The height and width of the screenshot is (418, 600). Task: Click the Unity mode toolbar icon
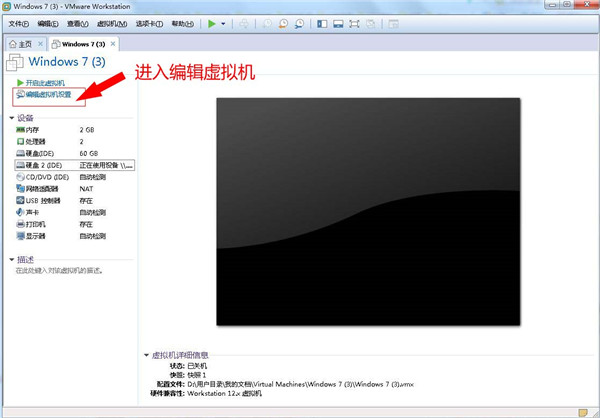point(370,24)
